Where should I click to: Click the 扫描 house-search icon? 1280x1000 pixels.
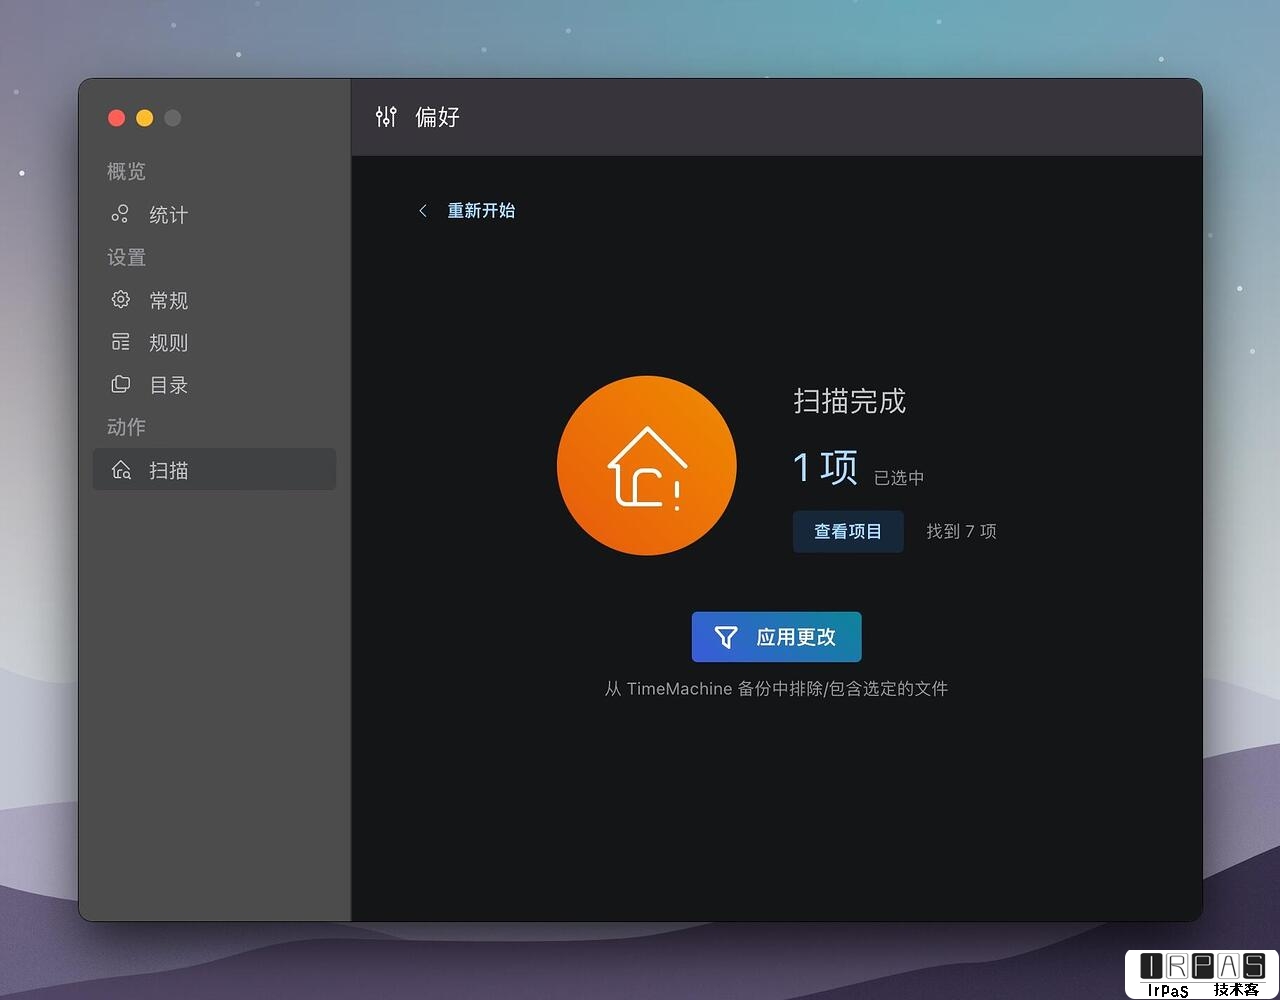pyautogui.click(x=121, y=470)
